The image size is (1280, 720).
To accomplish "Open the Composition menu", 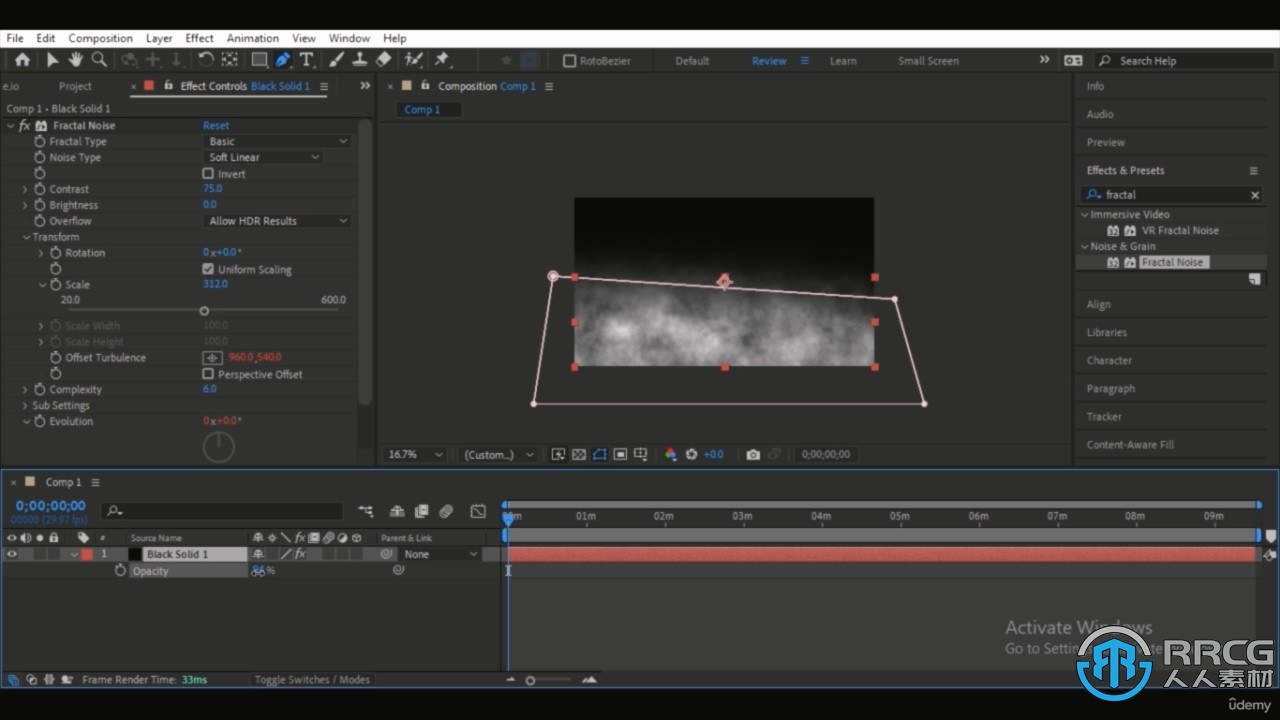I will [100, 38].
